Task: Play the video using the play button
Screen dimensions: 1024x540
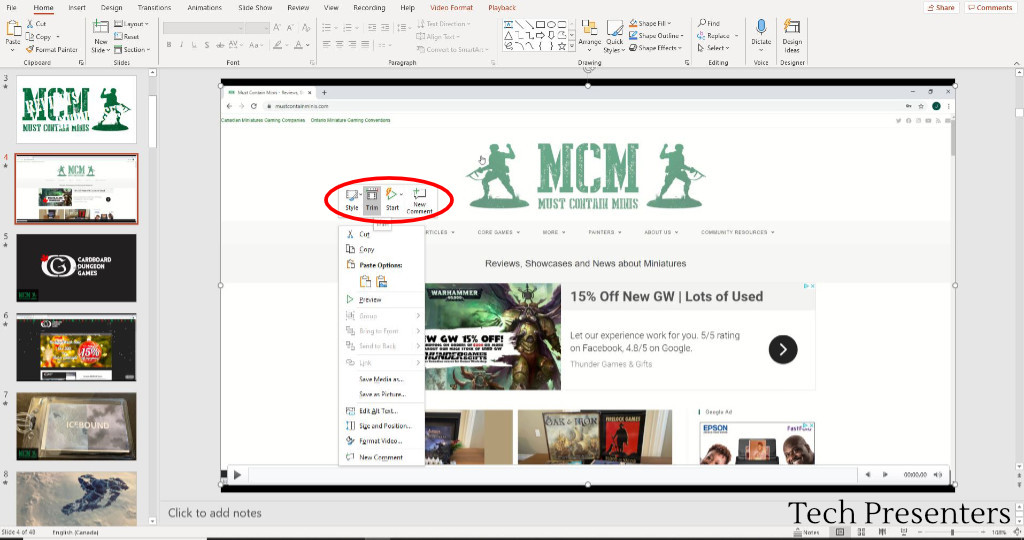Action: pyautogui.click(x=237, y=475)
